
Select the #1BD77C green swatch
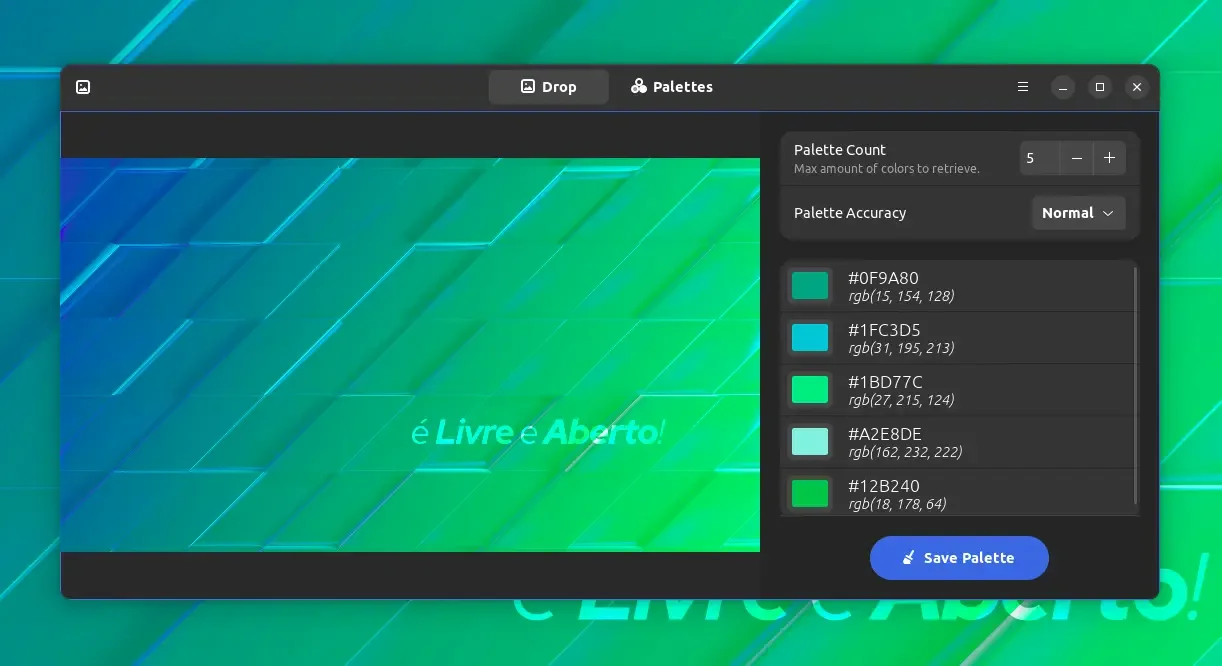(810, 390)
